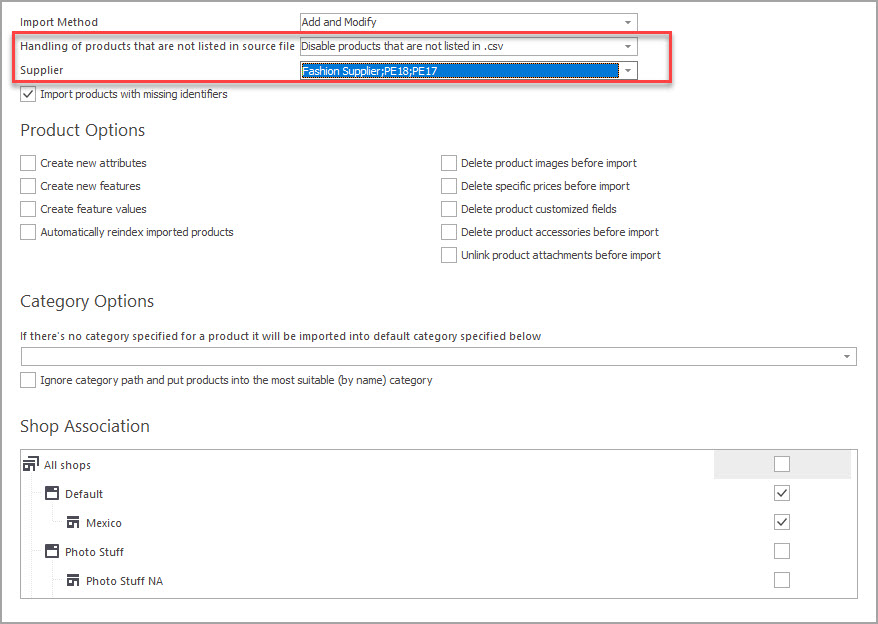Click the Mexico shop icon
The width and height of the screenshot is (878, 624).
coord(73,523)
